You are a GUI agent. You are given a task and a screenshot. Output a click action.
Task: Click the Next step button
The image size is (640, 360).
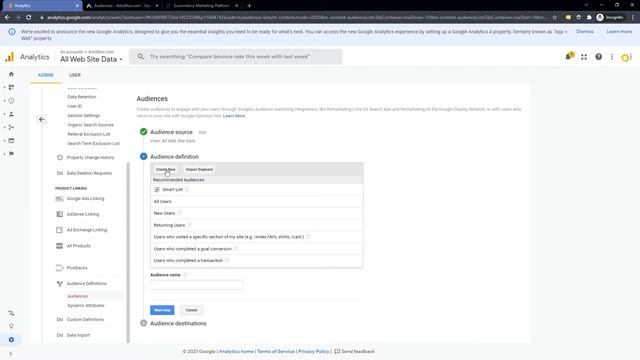click(162, 310)
